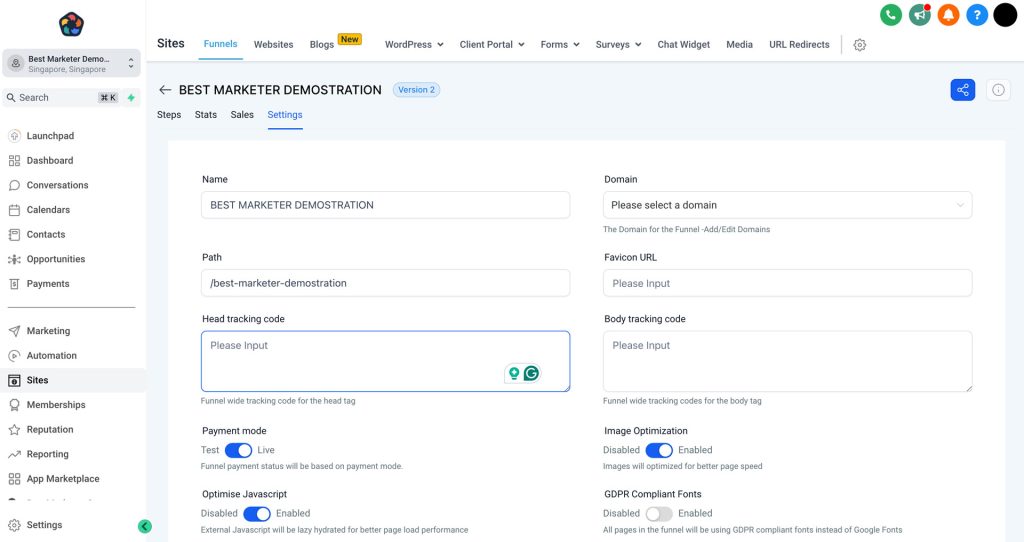
Task: Click the Head tracking code text area
Action: pos(385,362)
